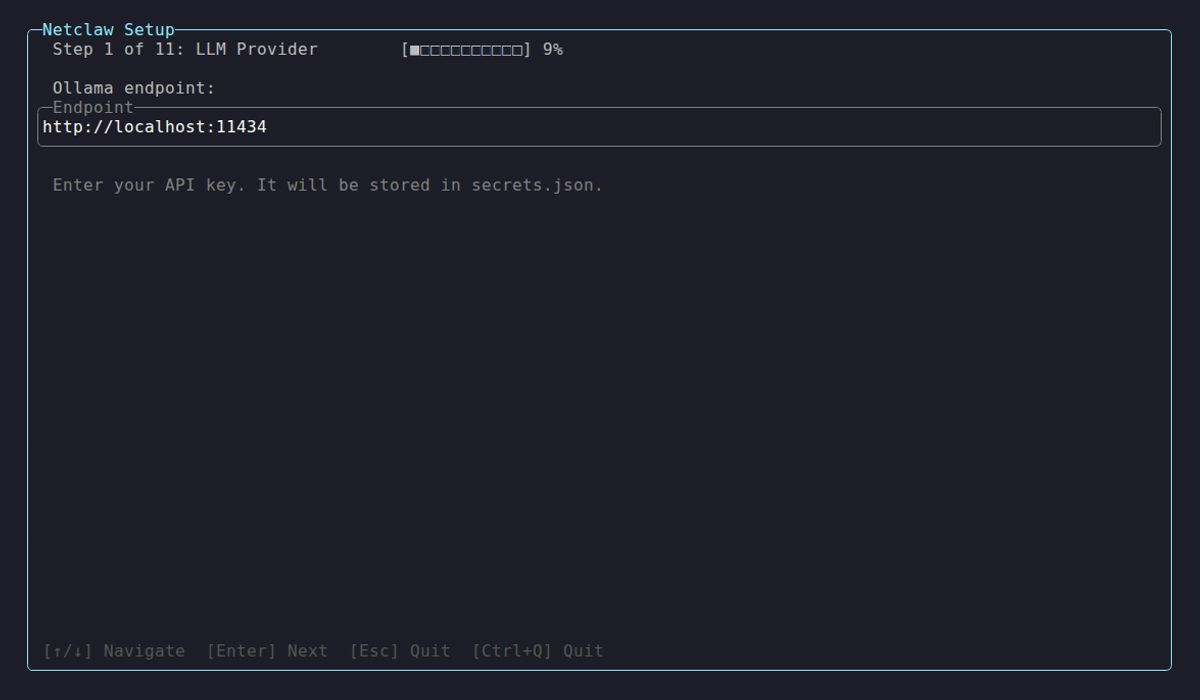Click the setup progress bar
The image size is (1200, 700).
click(x=466, y=49)
